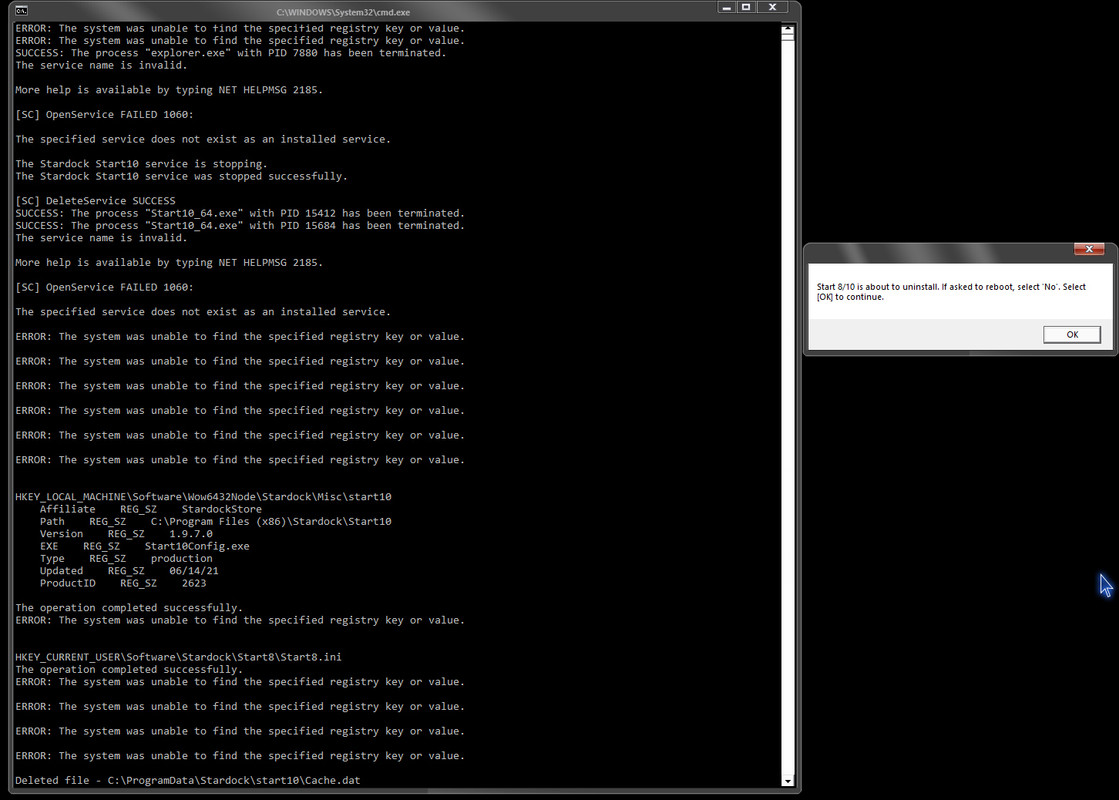Click the 'Deleted file' Cache.dat line
The image size is (1119, 800).
[188, 781]
